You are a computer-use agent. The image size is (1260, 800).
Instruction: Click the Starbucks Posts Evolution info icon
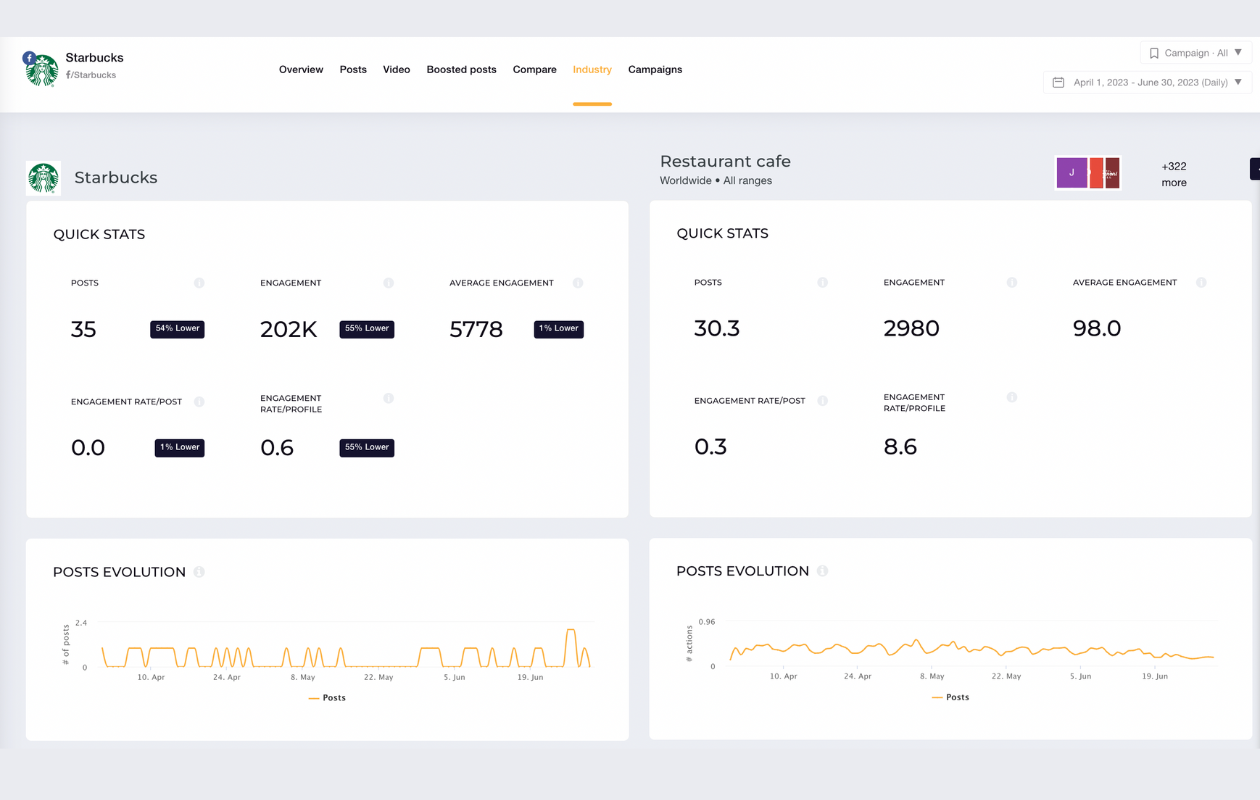(199, 572)
